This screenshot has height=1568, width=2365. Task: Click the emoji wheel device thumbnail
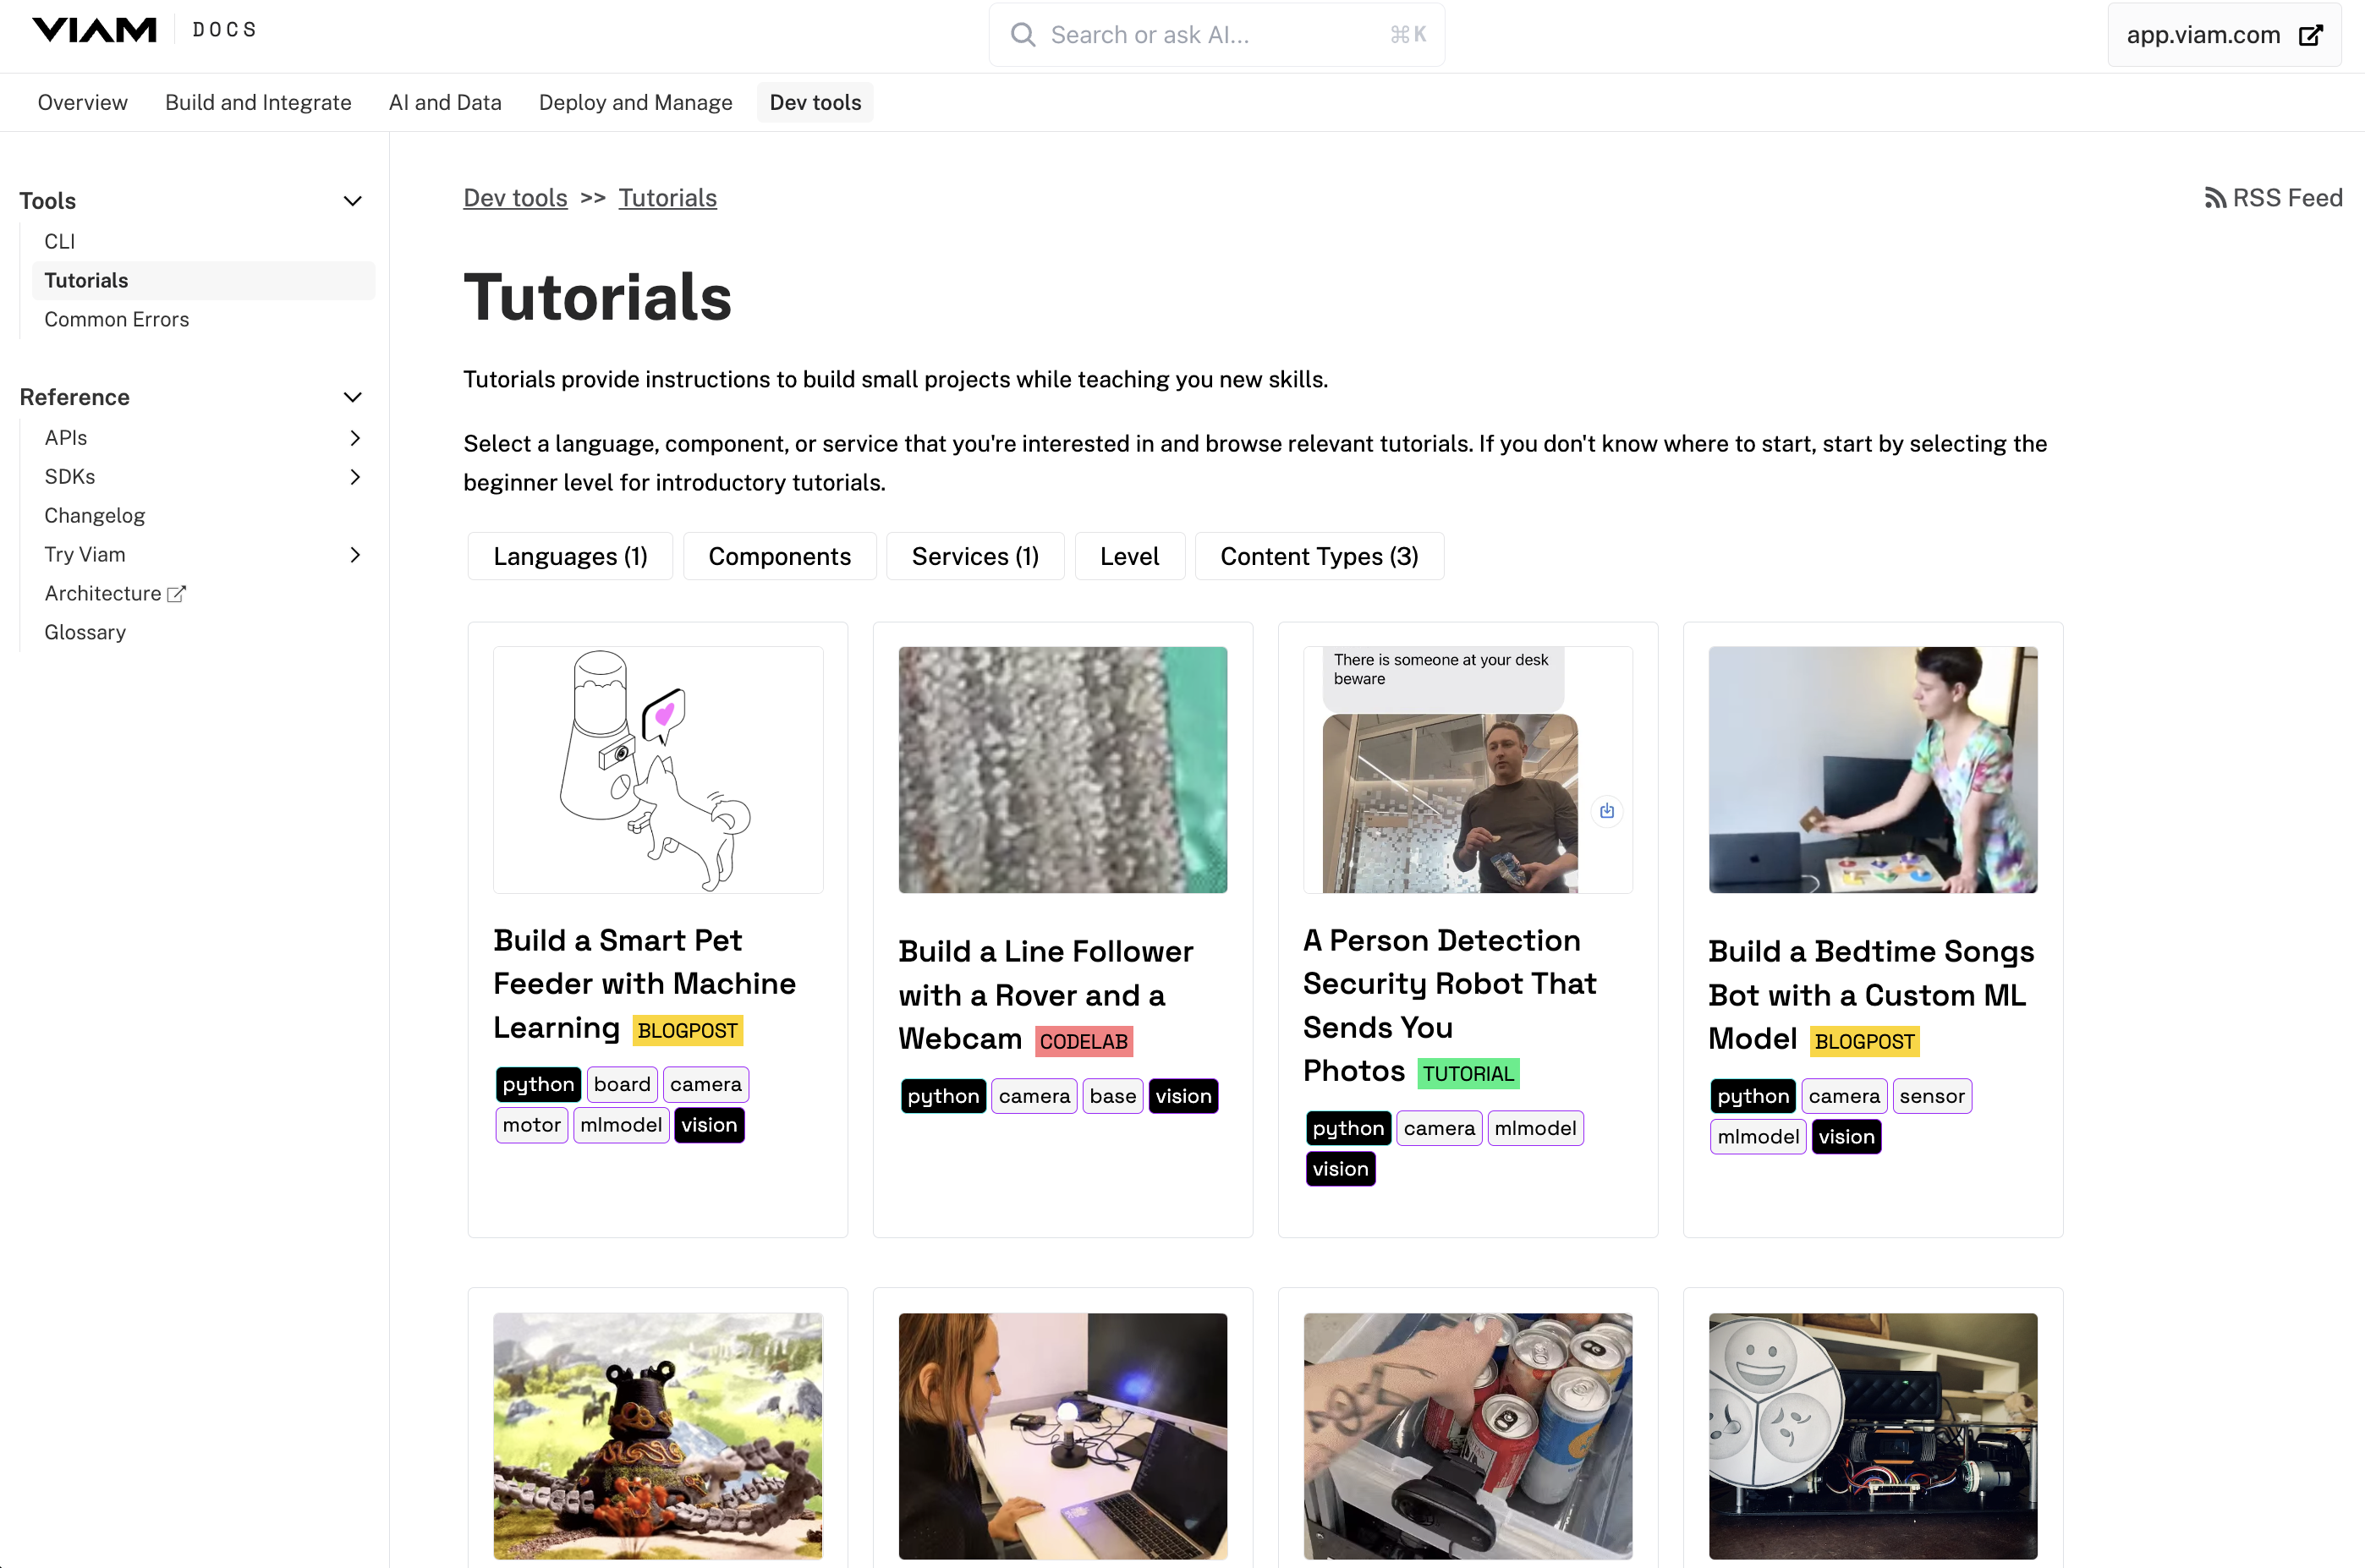coord(1872,1436)
